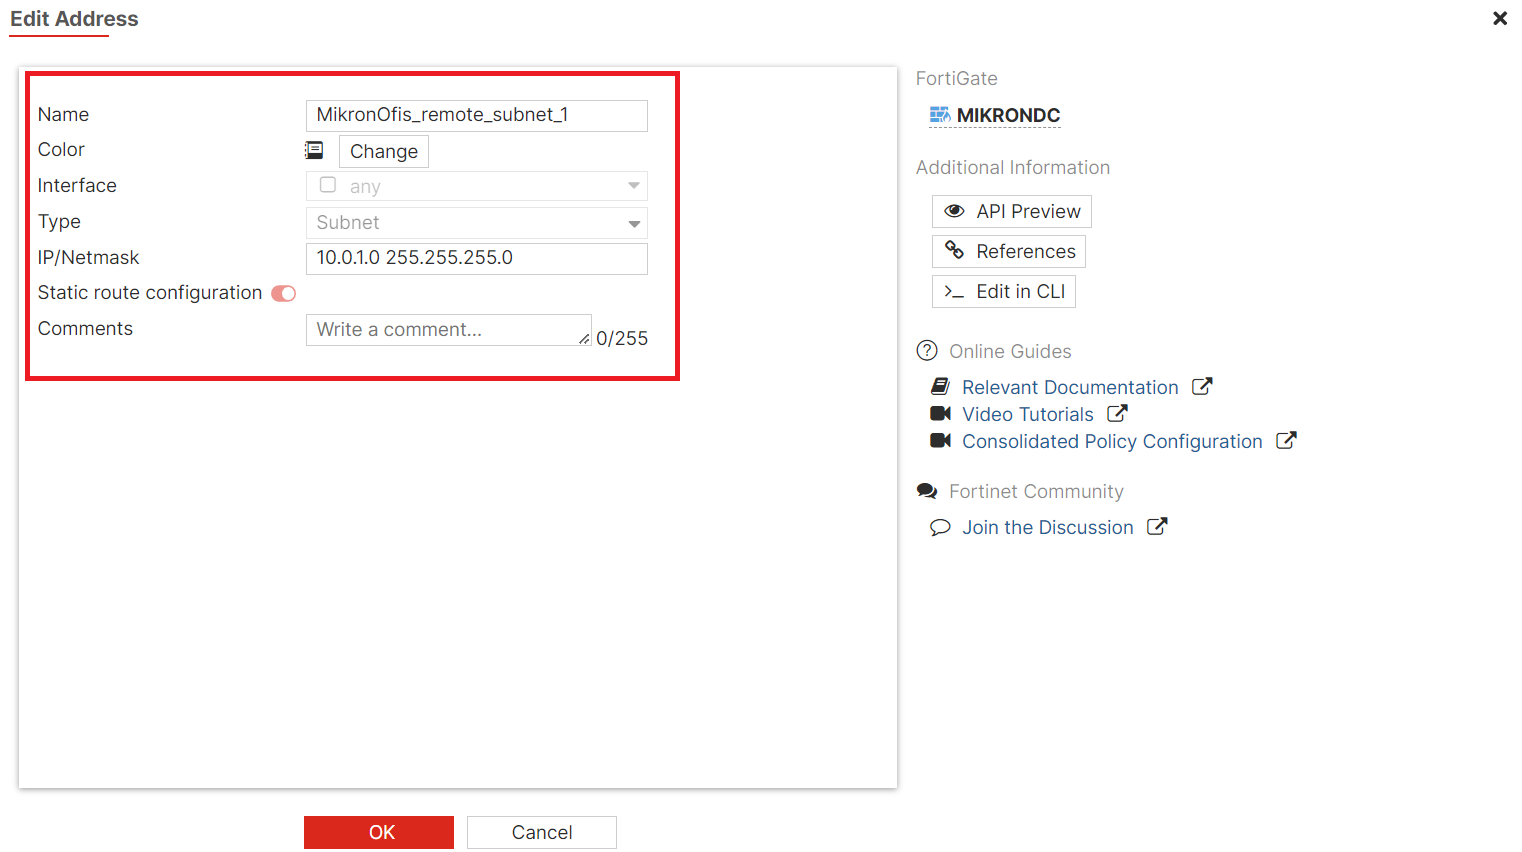
Task: Click the Comments text area
Action: click(449, 330)
